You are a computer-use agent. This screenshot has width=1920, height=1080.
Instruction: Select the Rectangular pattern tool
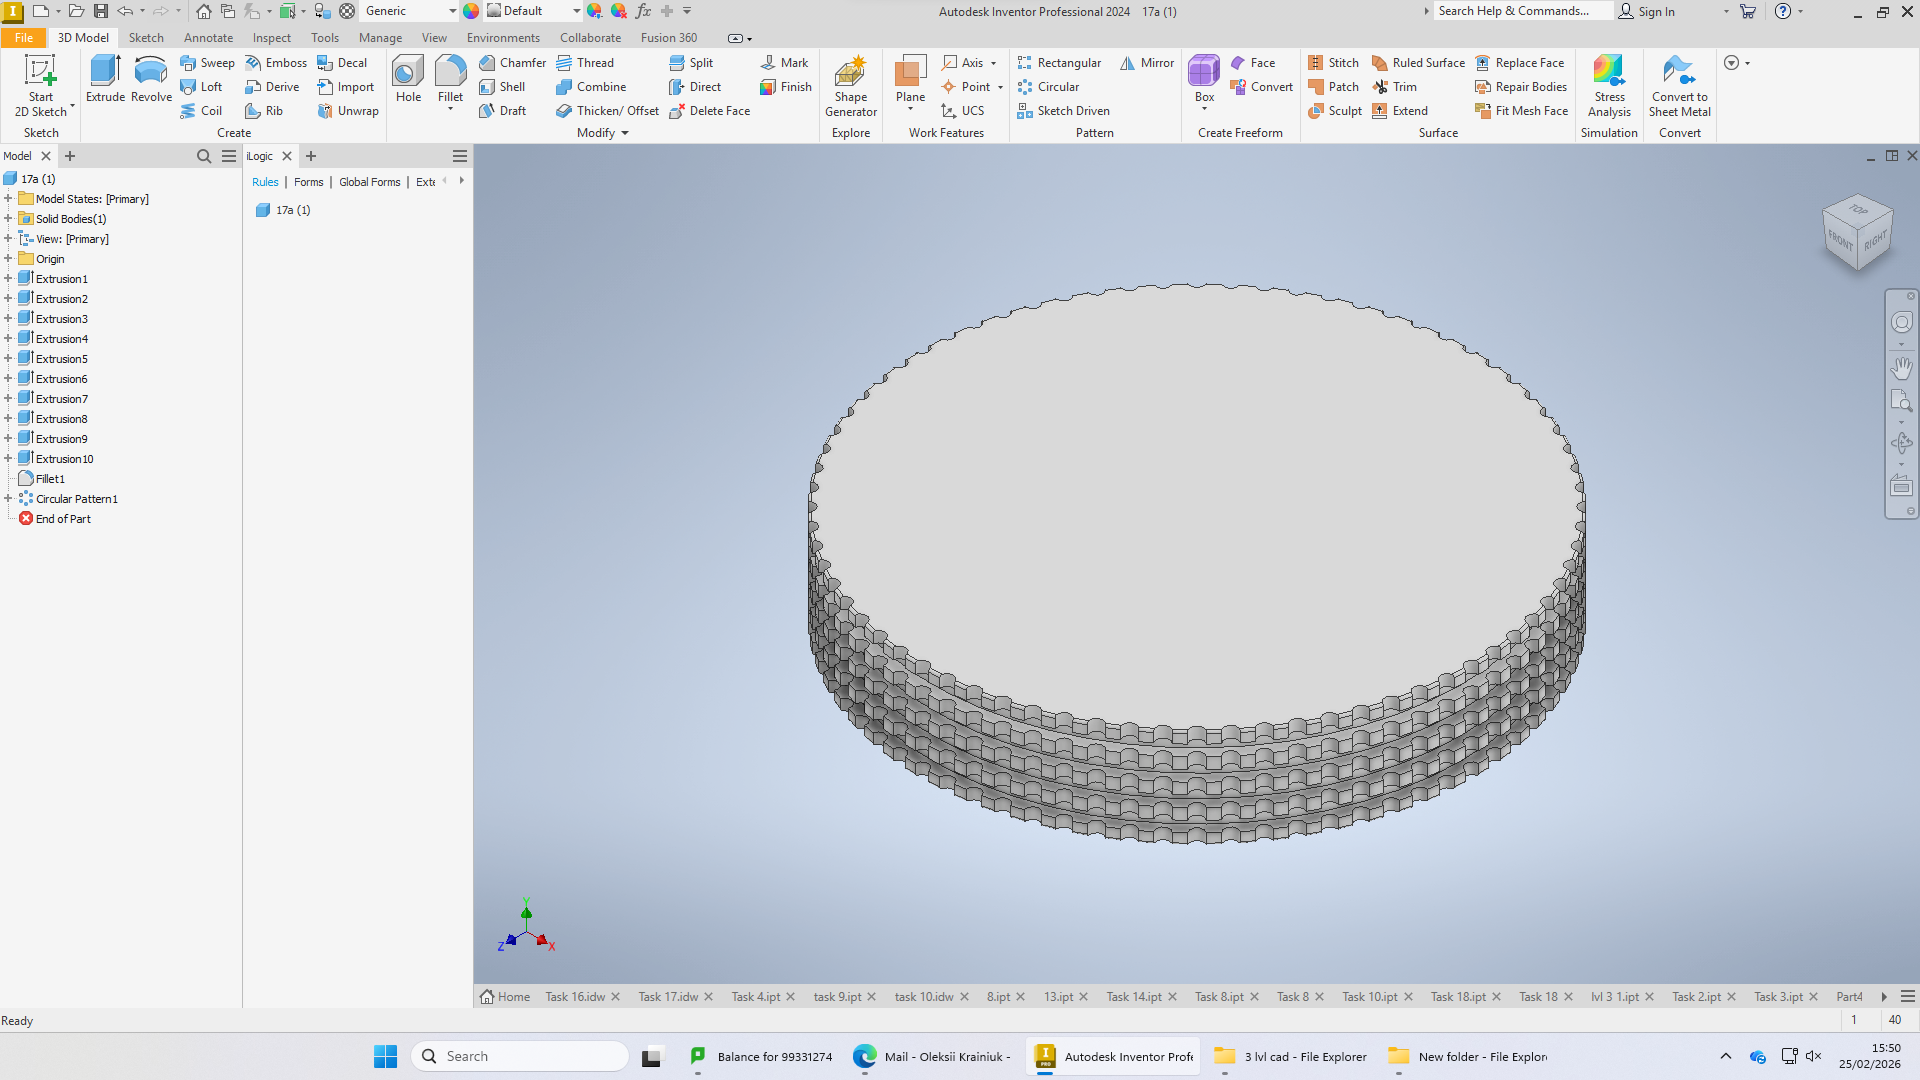[1059, 62]
